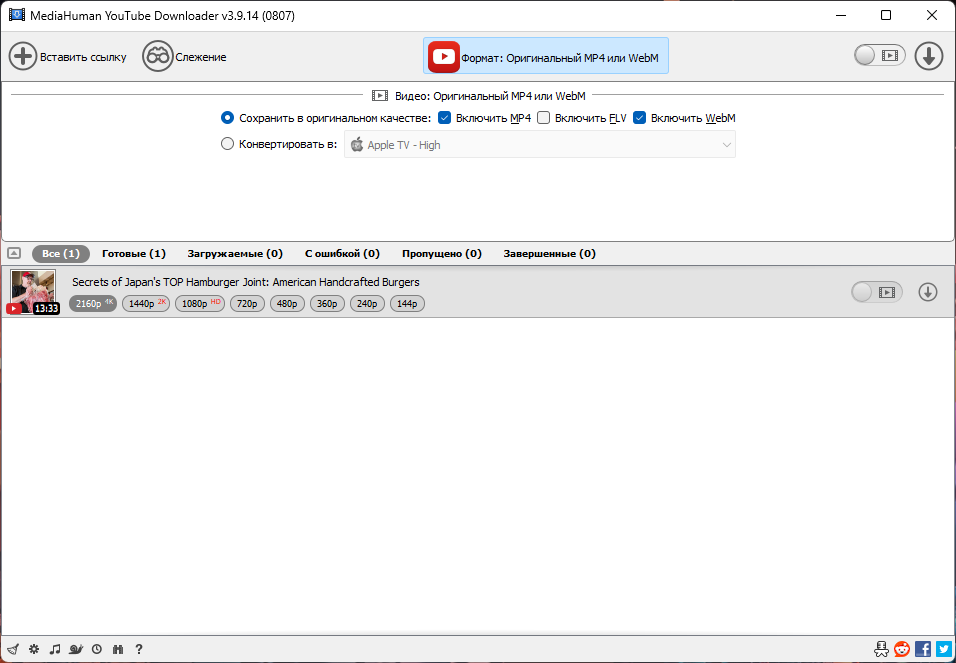Click the app icon in the title bar
The width and height of the screenshot is (956, 663).
[x=16, y=15]
